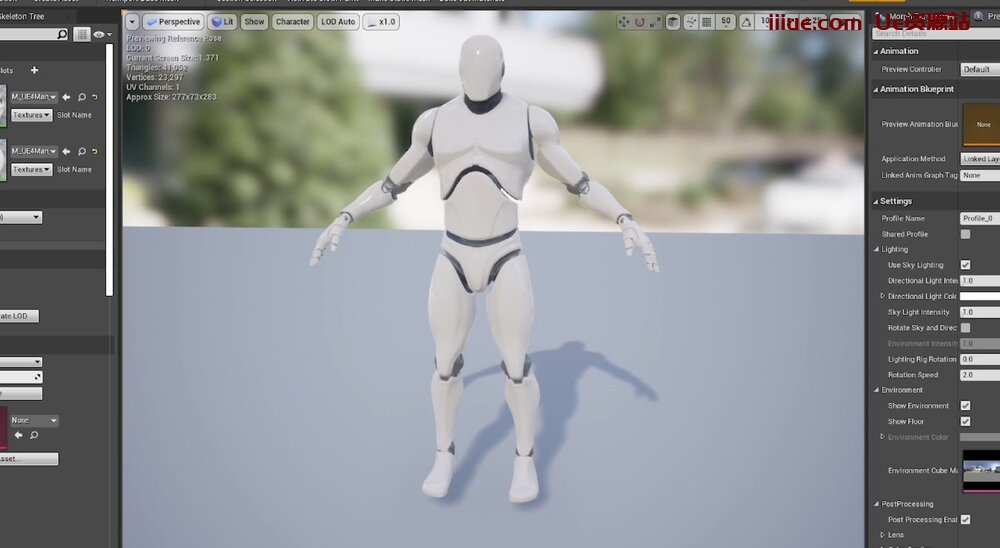Collapse the Animation Blueprint section
This screenshot has width=1000, height=548.
coord(877,89)
